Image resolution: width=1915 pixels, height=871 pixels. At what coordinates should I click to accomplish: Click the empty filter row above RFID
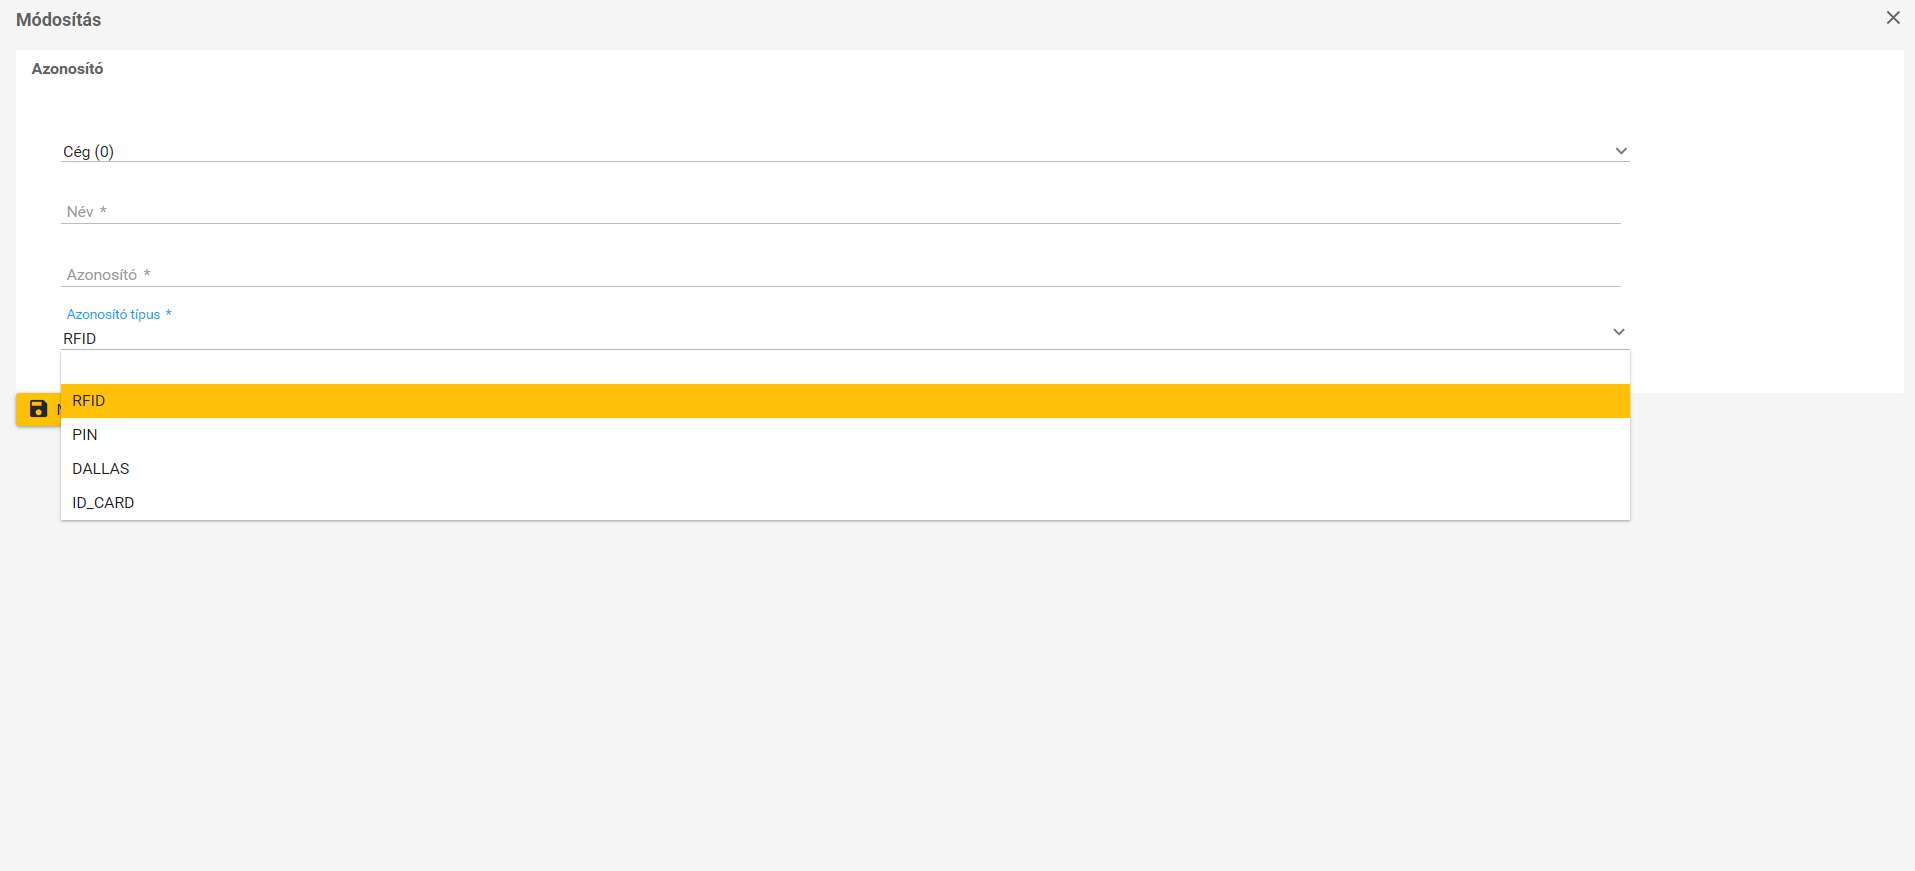[x=845, y=367]
